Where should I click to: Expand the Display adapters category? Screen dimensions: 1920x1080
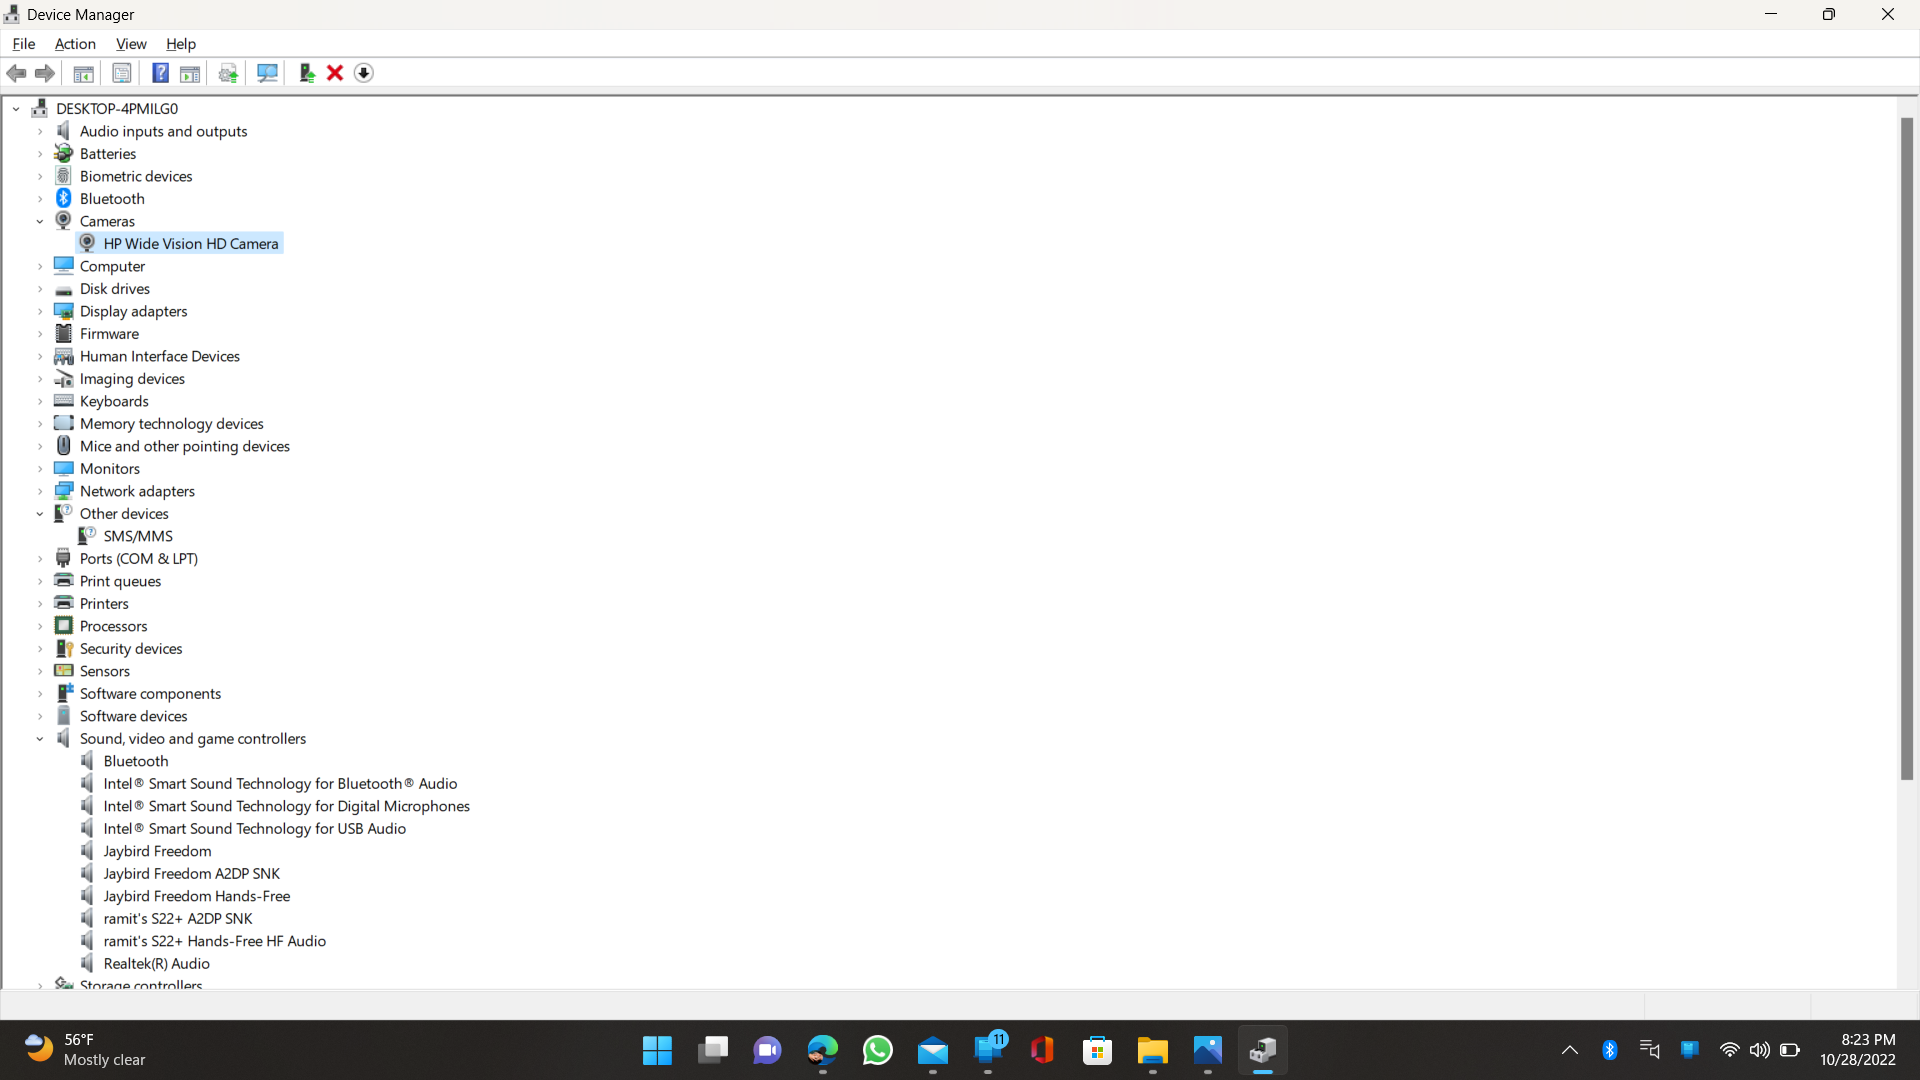(40, 311)
